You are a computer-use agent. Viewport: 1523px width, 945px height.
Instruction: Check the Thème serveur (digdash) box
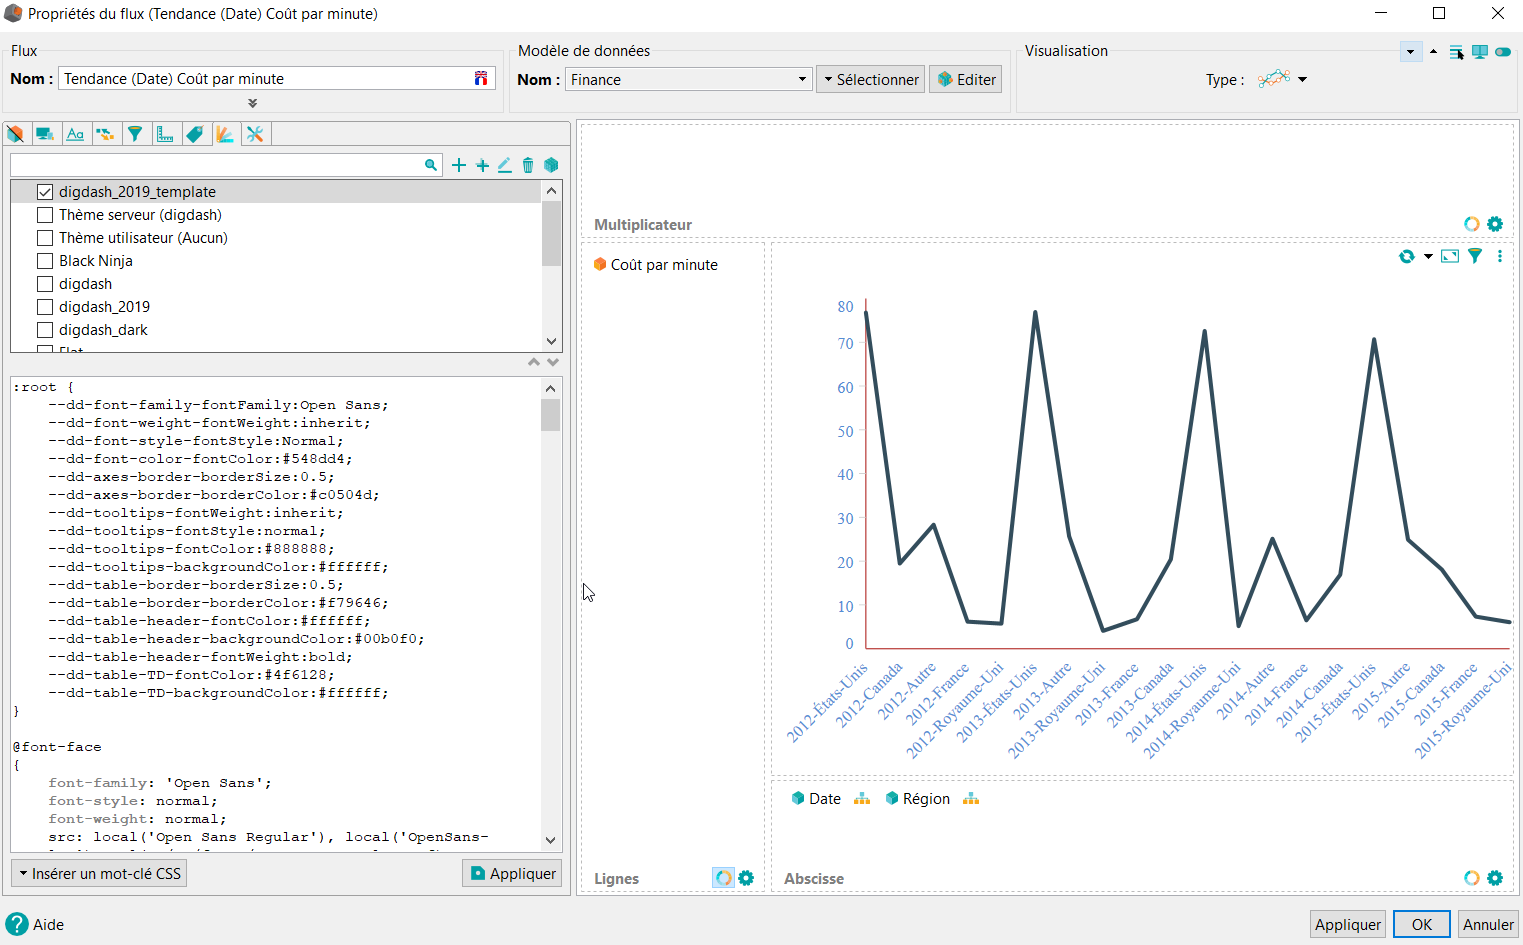[x=45, y=215]
